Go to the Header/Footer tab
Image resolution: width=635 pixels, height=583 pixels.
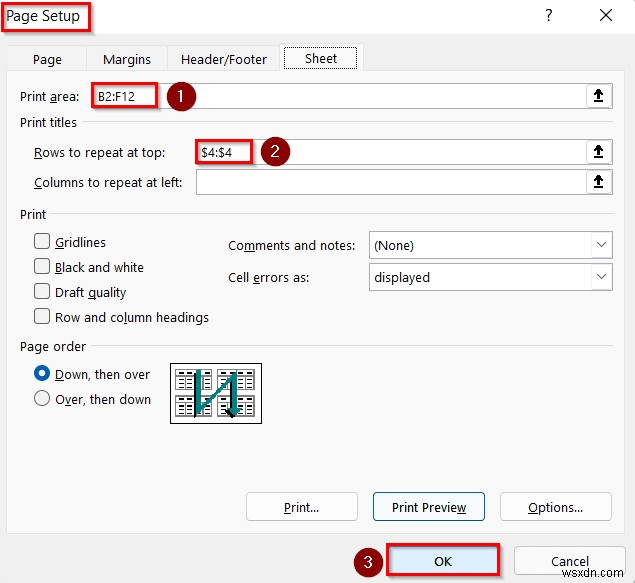click(x=224, y=60)
